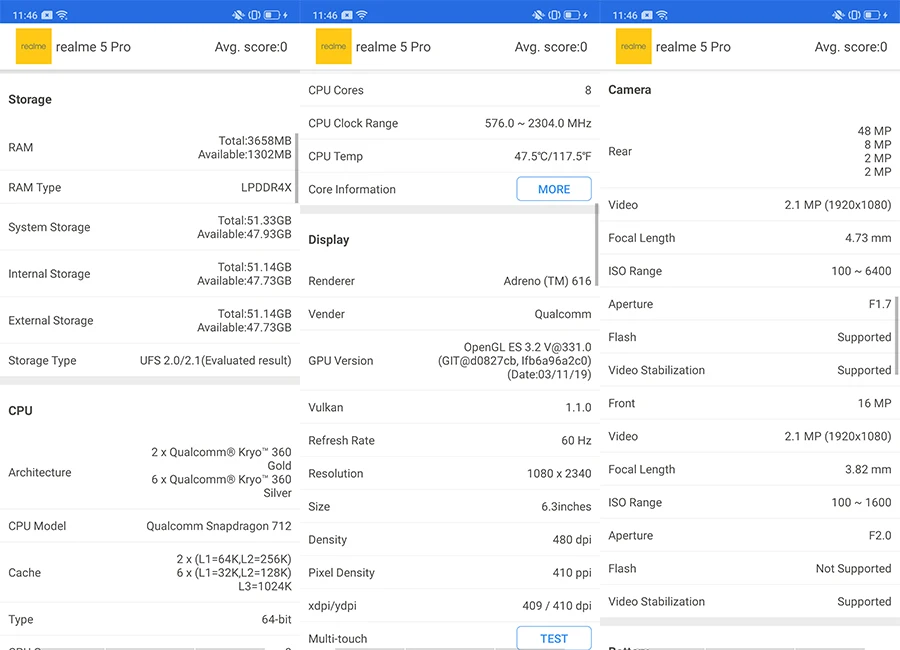Tap muted bell icon on the Camera screen
This screenshot has width=900, height=650.
[x=838, y=15]
